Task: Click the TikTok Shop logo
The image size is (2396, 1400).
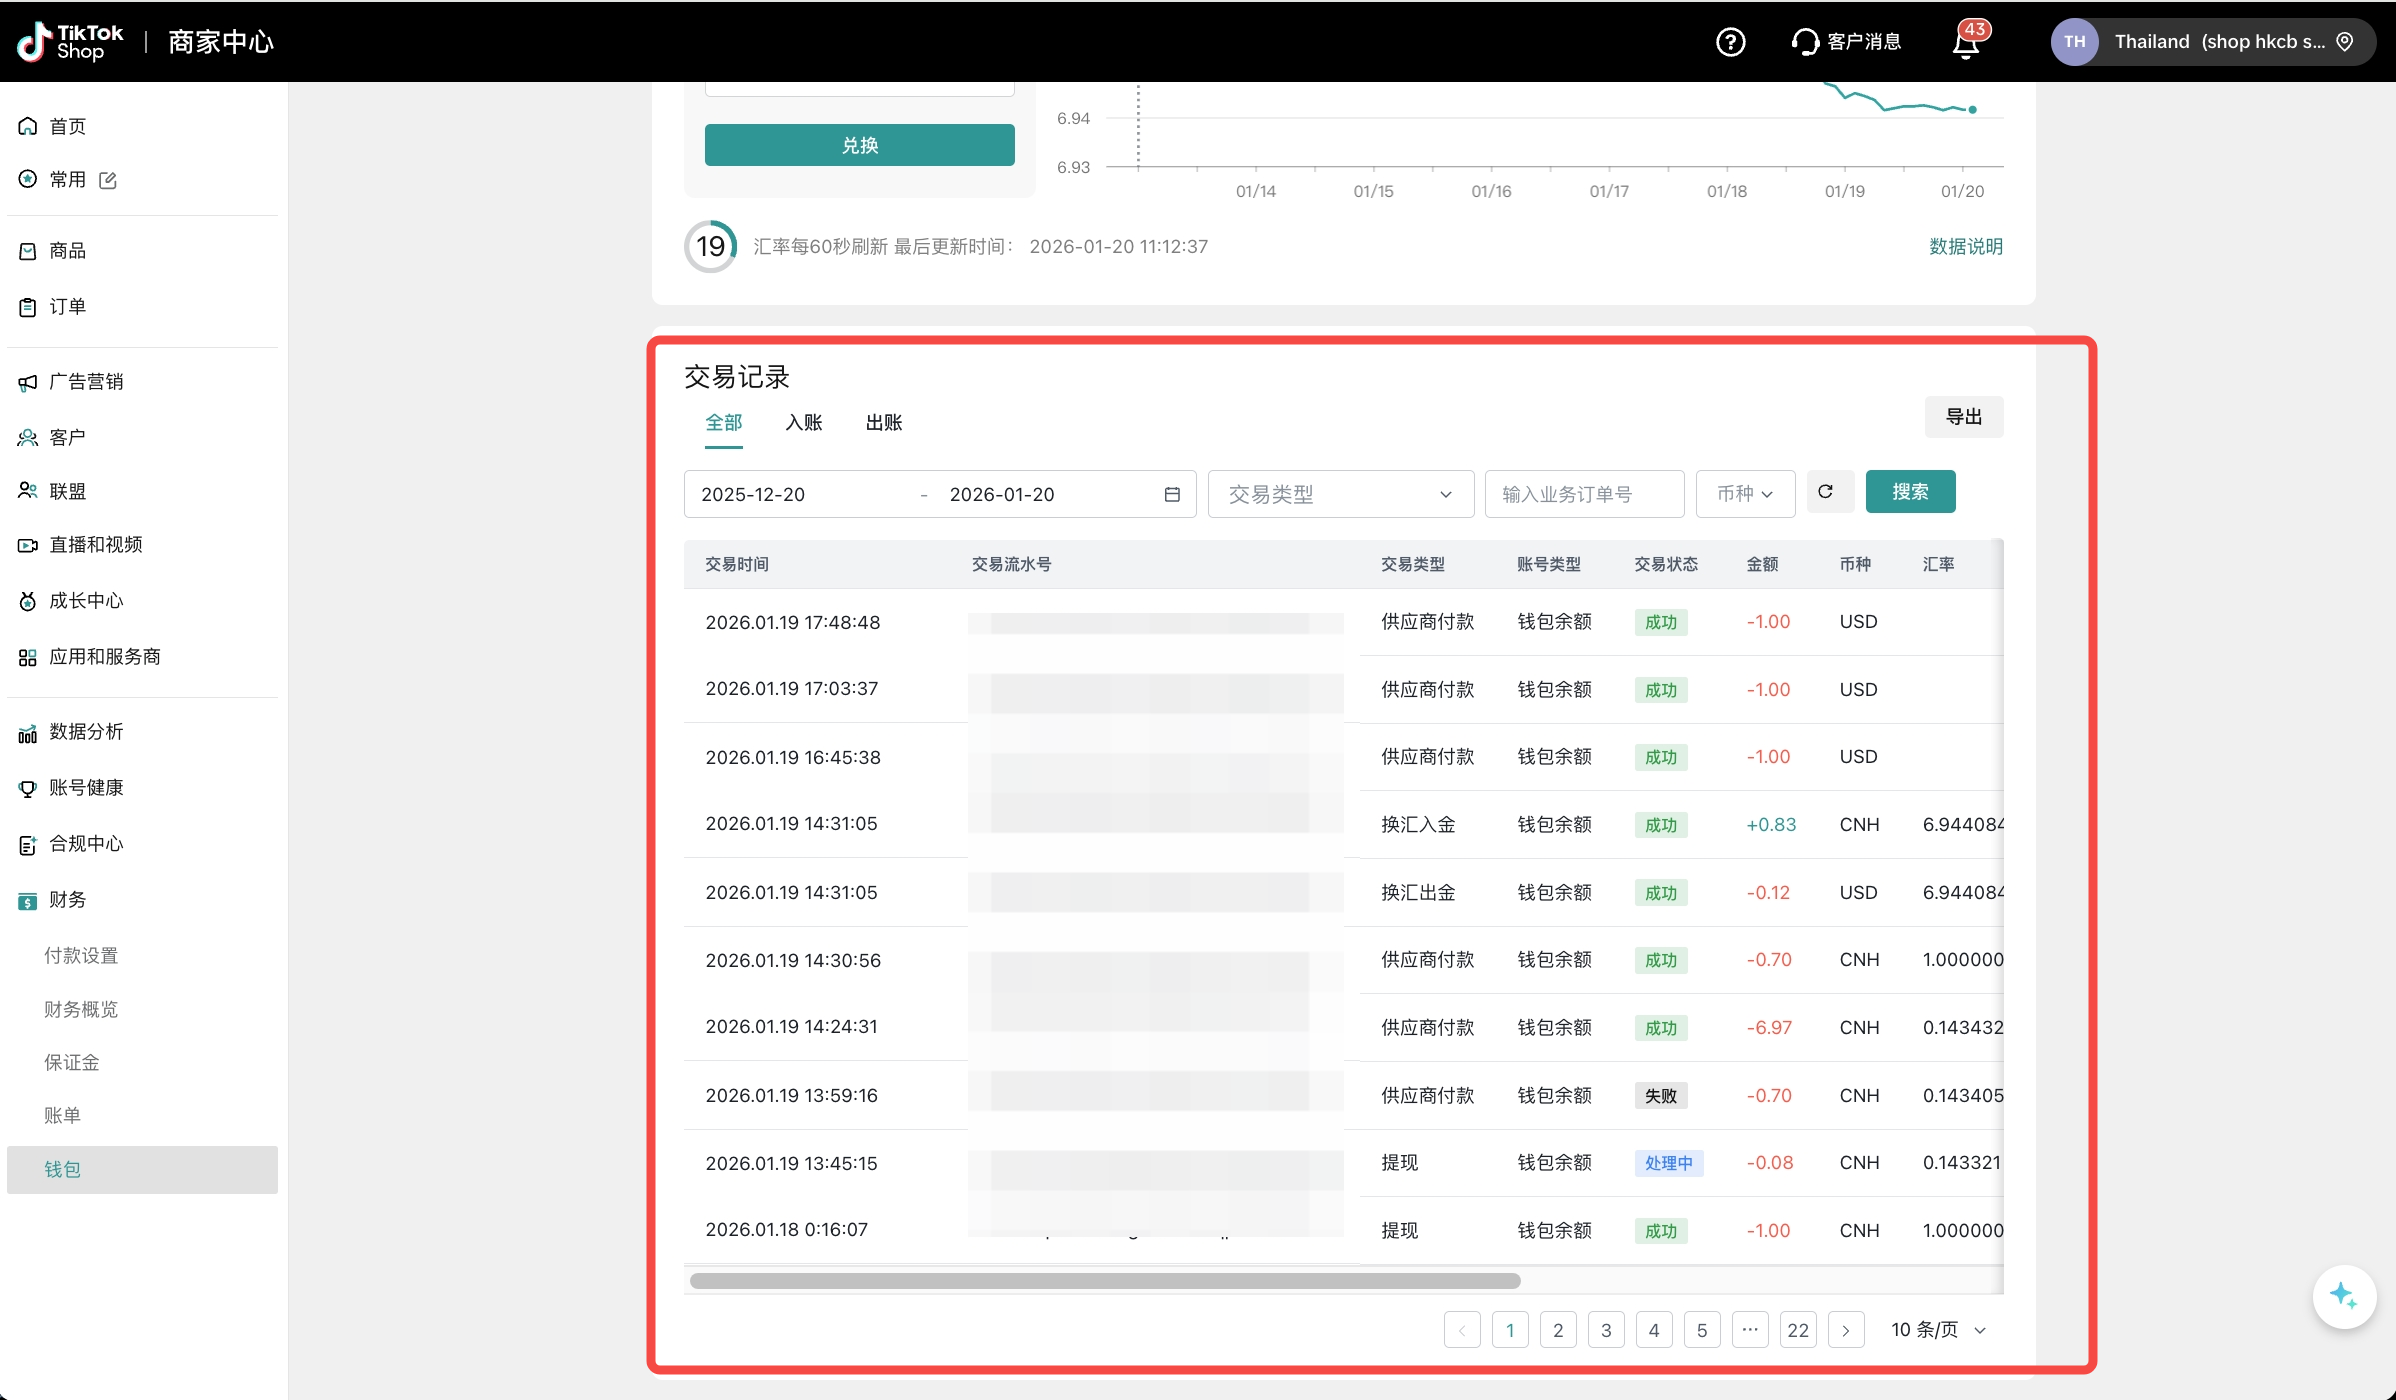Action: point(70,42)
